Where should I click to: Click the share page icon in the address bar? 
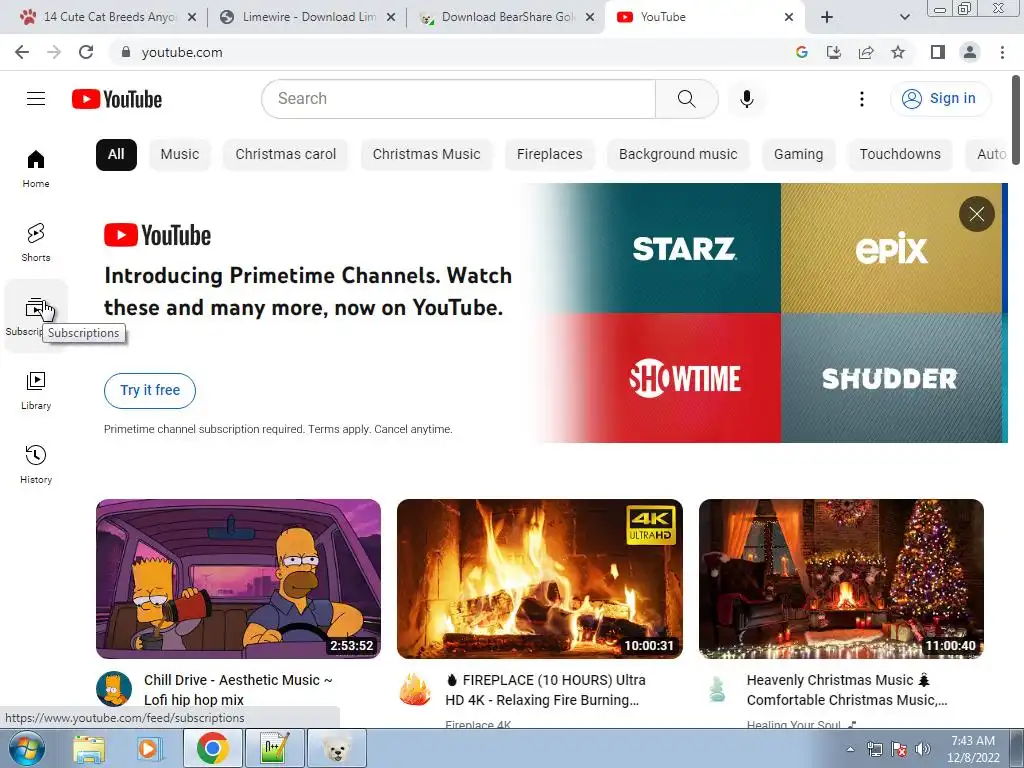(x=866, y=52)
